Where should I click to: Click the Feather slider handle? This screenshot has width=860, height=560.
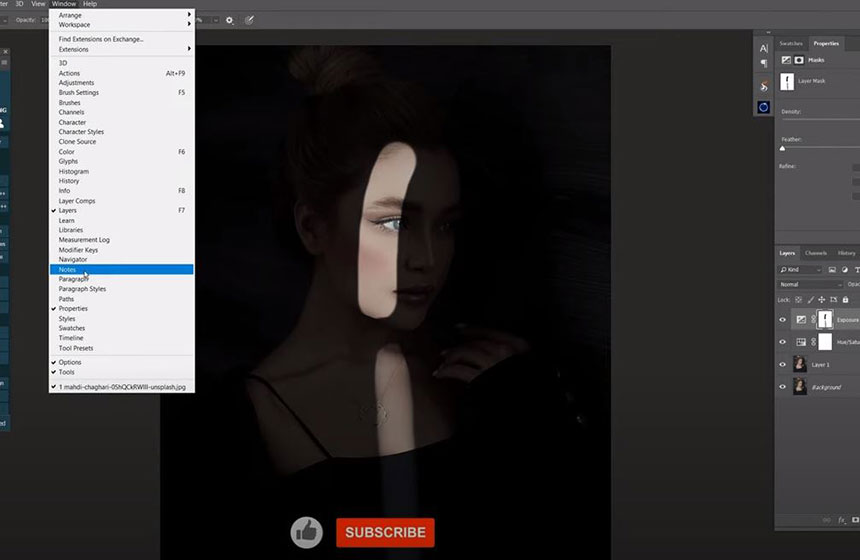click(x=782, y=148)
